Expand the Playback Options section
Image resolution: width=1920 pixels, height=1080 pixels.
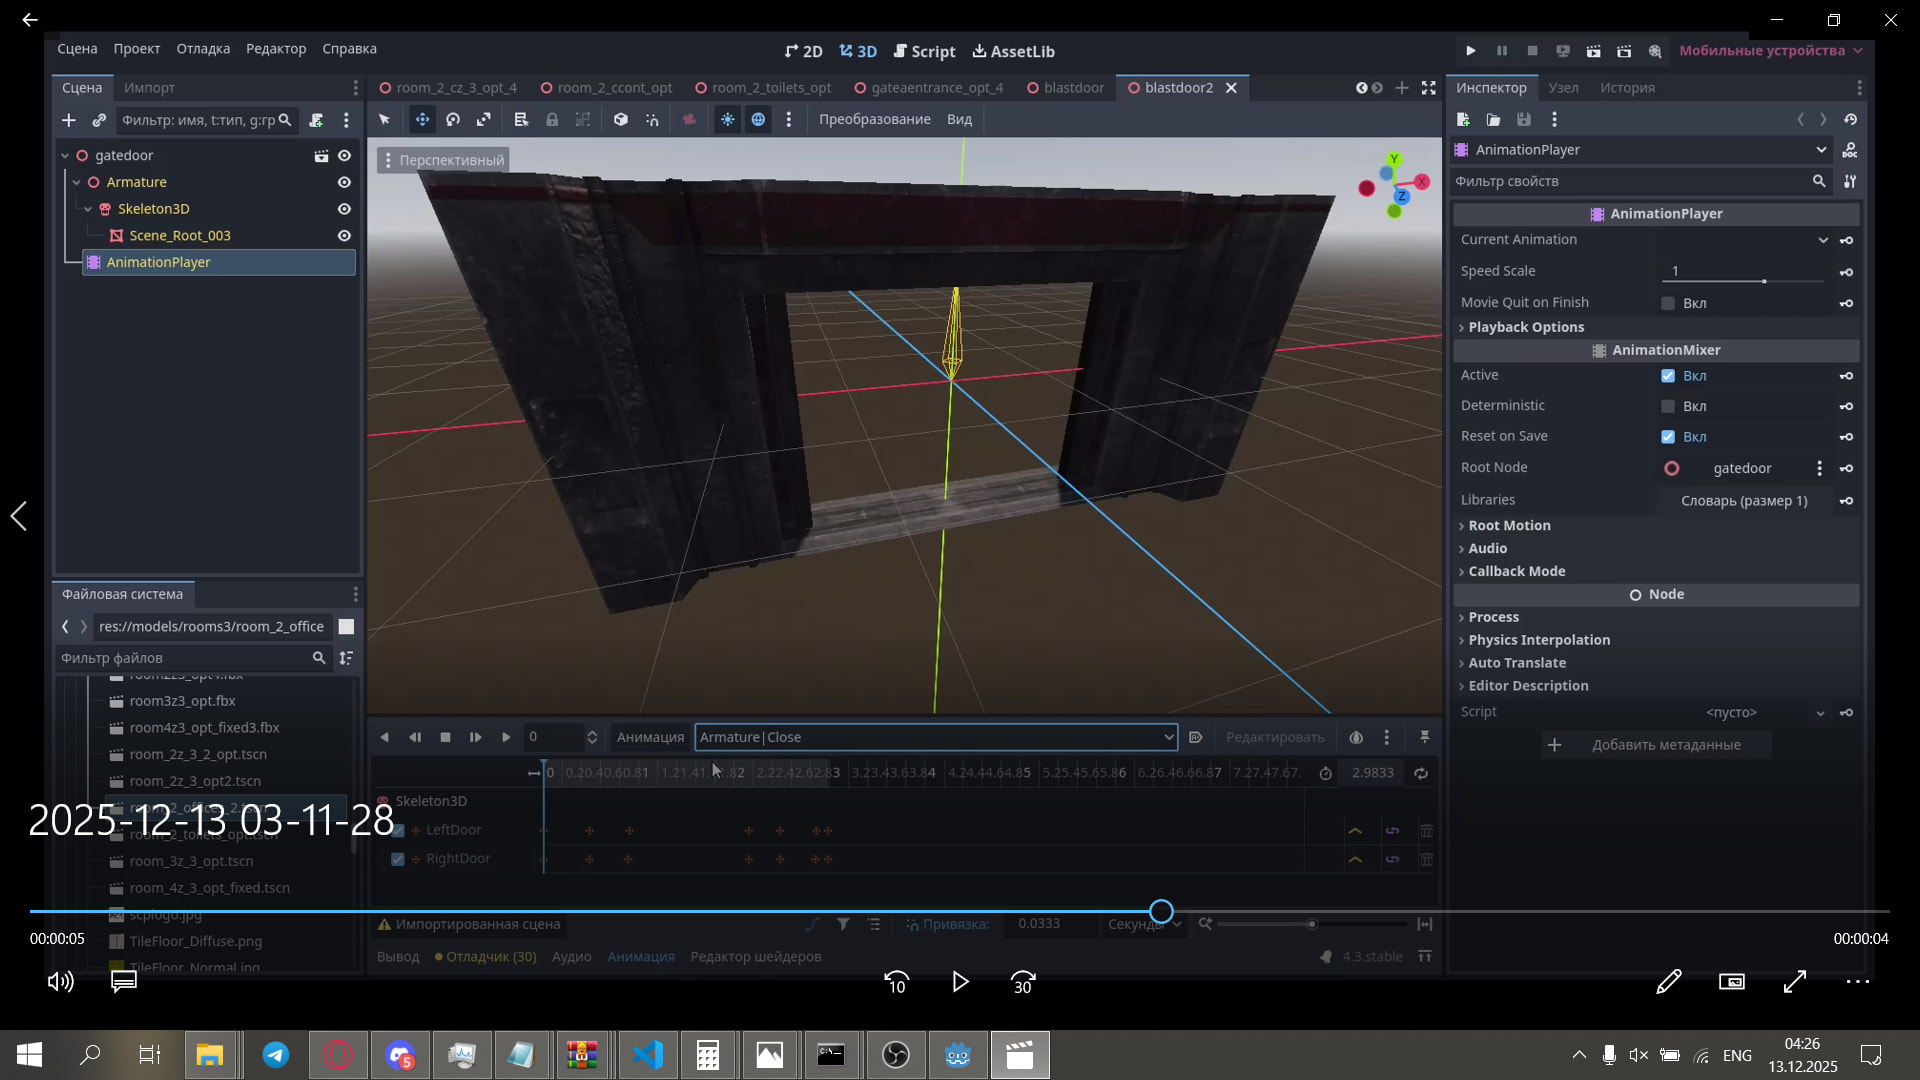[1526, 327]
